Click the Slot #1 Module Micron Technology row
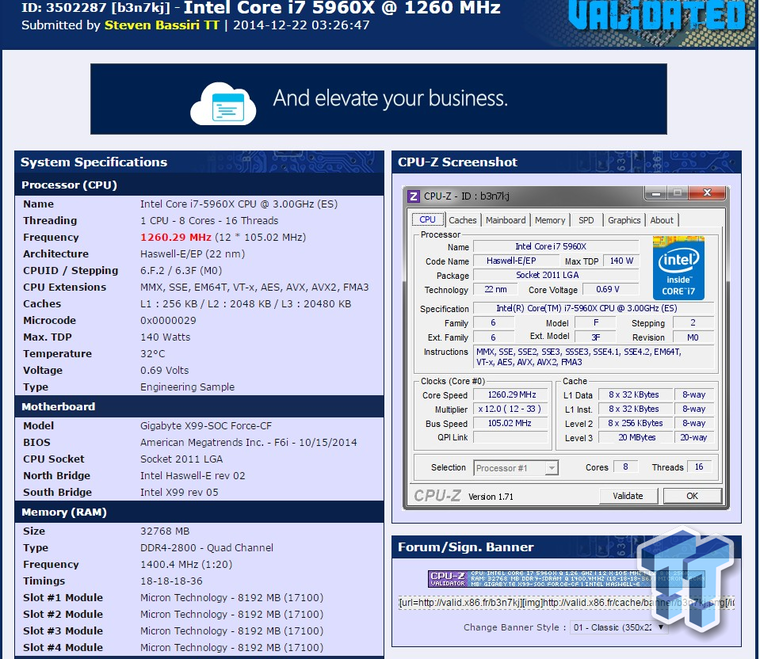This screenshot has width=760, height=659. coord(199,597)
